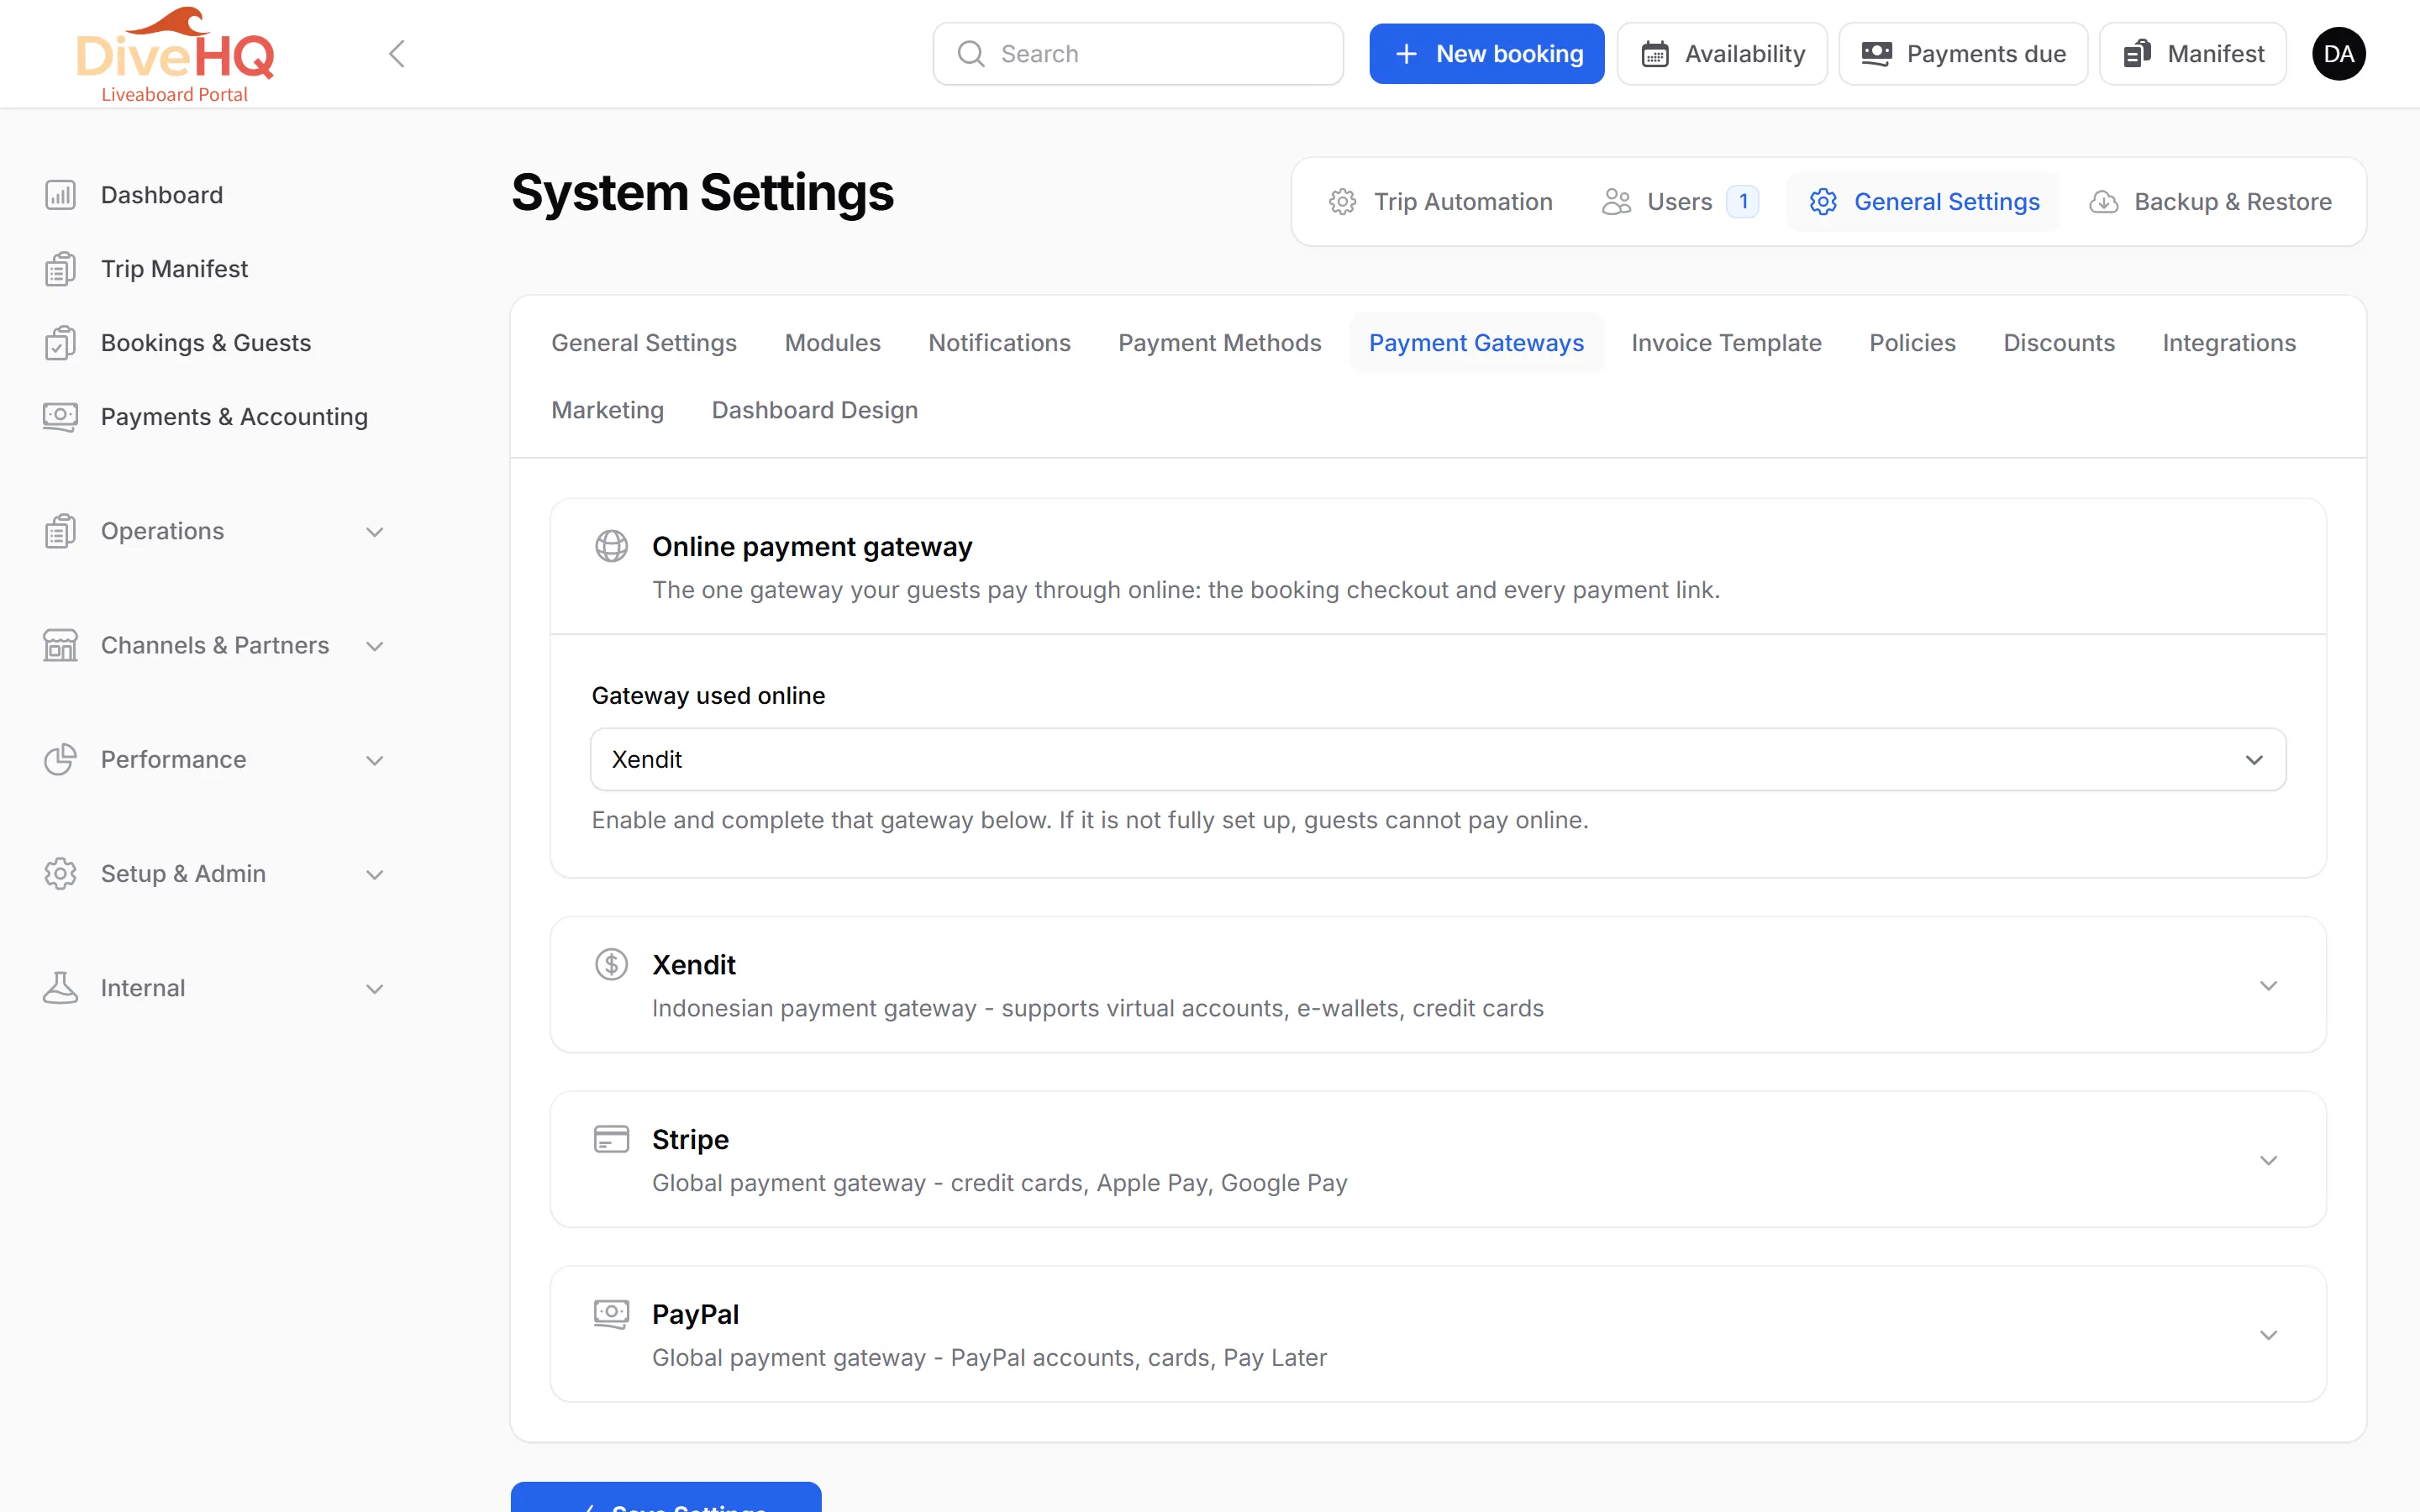2420x1512 pixels.
Task: Open the DA user avatar menu
Action: [x=2338, y=54]
